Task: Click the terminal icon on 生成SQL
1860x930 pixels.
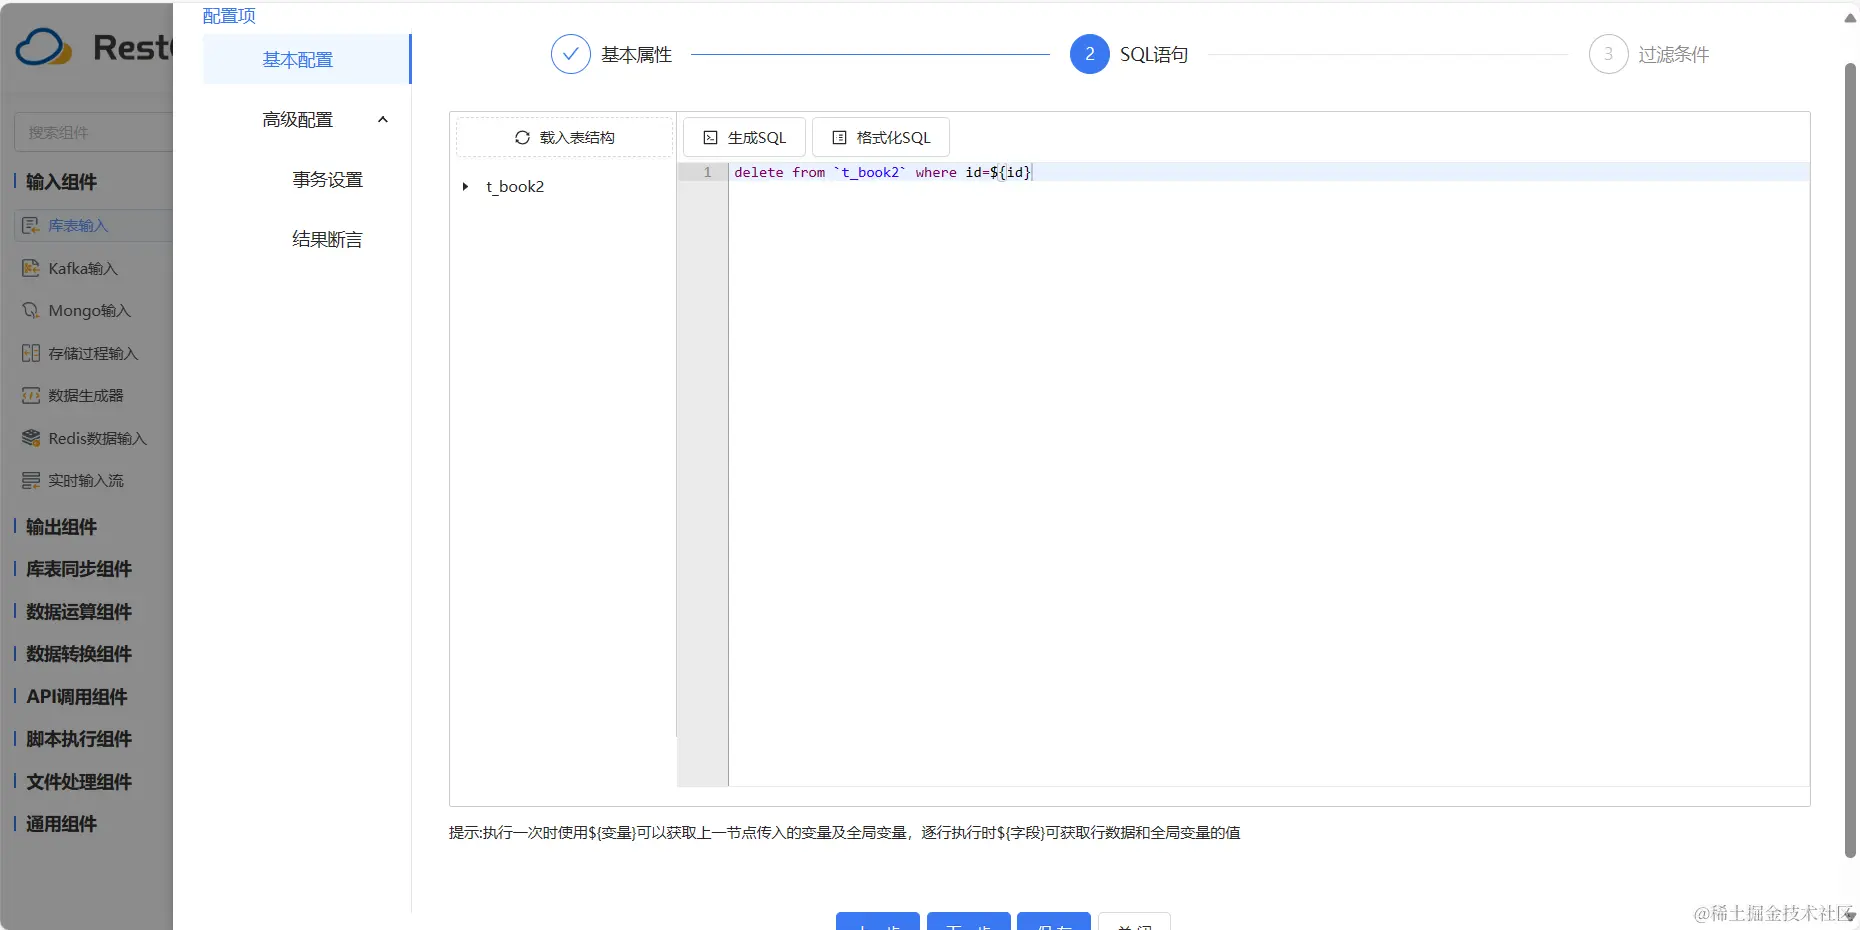Action: tap(710, 138)
